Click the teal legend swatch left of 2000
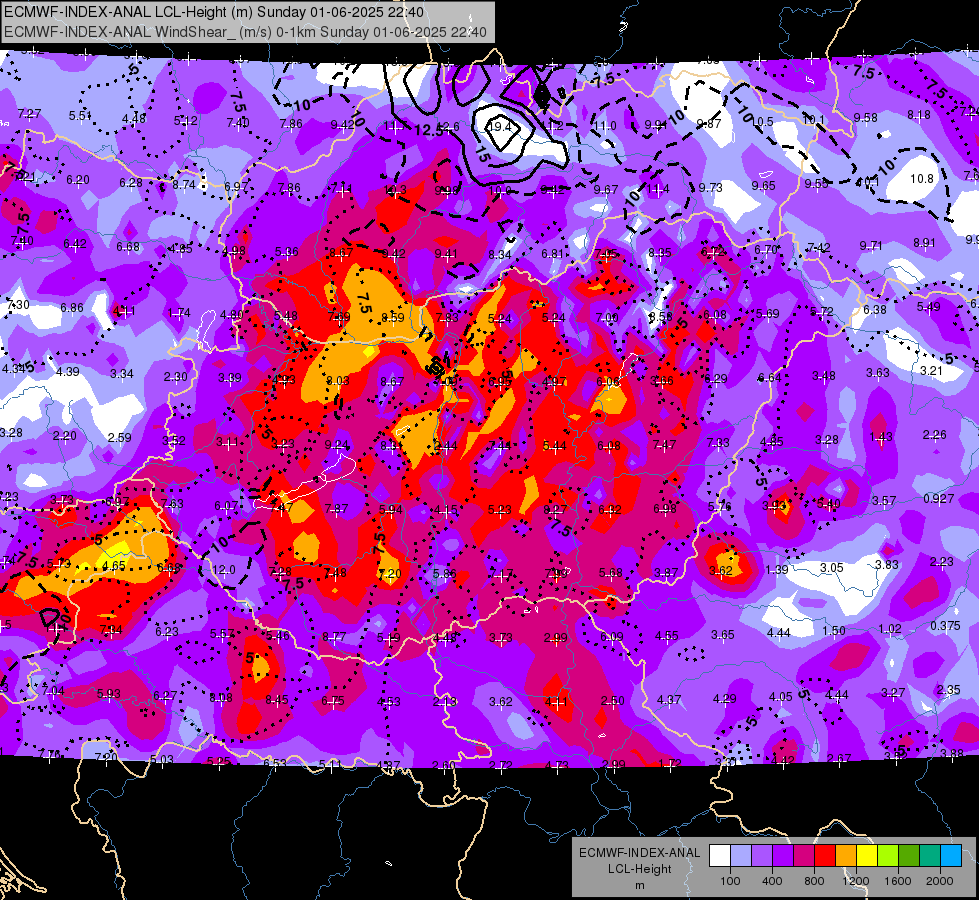 pyautogui.click(x=930, y=856)
